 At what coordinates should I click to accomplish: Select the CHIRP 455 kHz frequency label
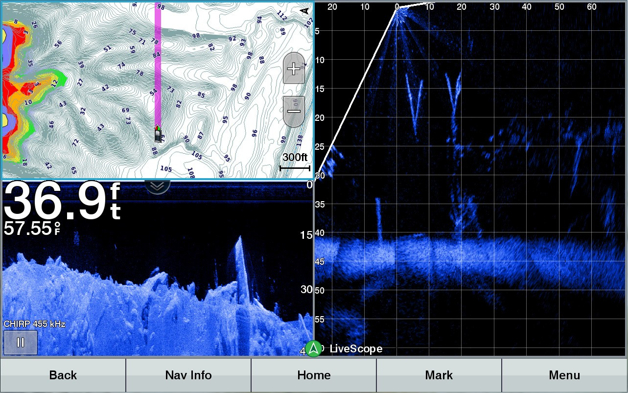click(34, 324)
